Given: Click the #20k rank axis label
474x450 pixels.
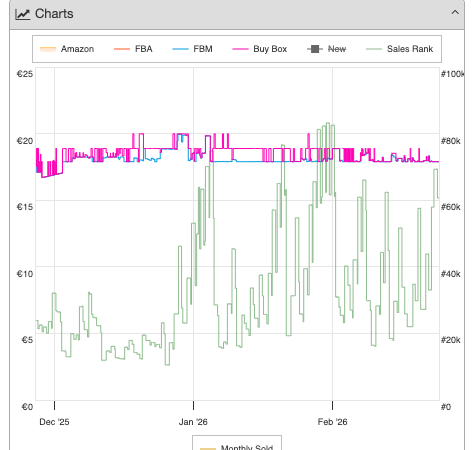Looking at the screenshot, I should [451, 340].
